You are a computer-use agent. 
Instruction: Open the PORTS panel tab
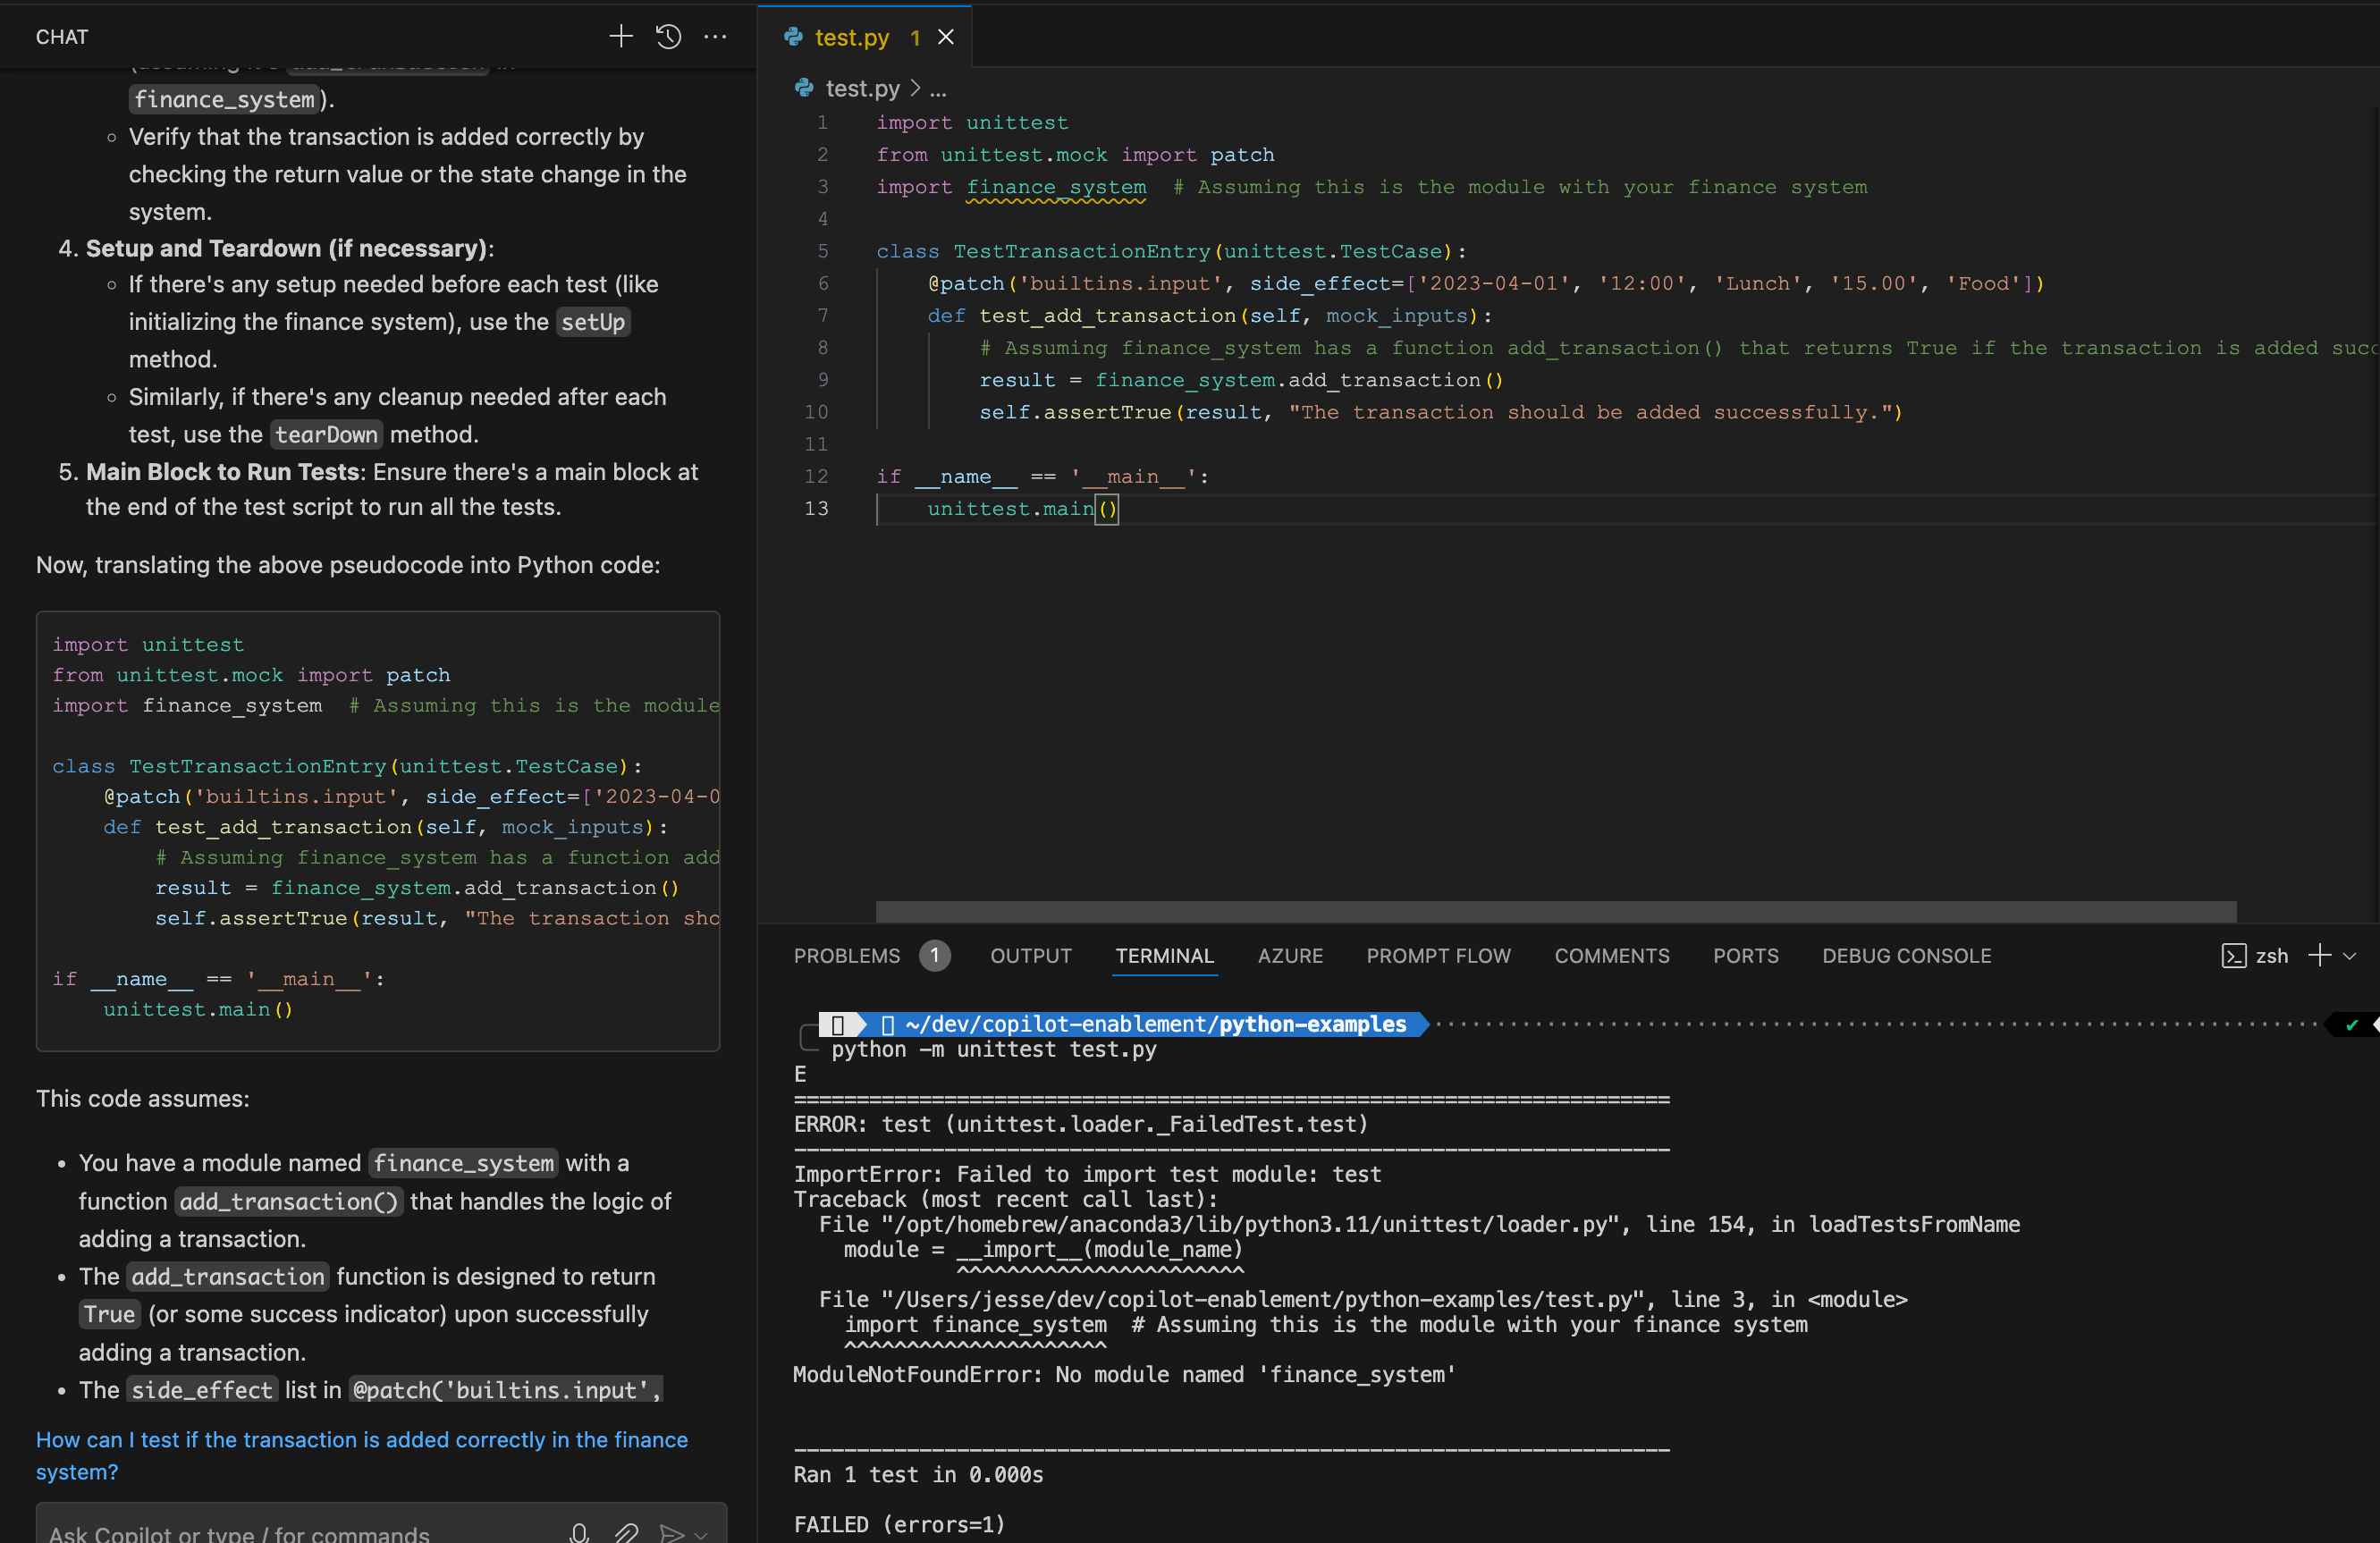[x=1745, y=955]
